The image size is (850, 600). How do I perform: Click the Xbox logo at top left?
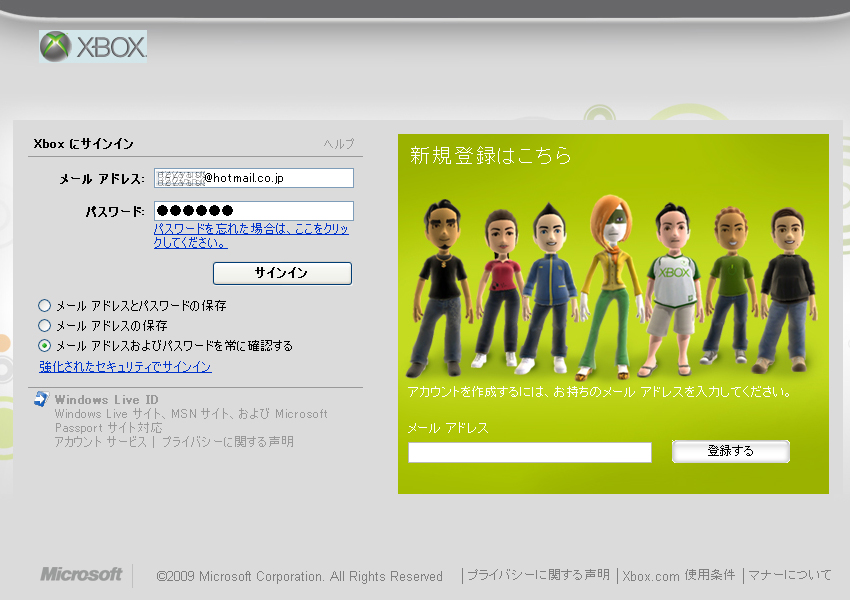(x=93, y=46)
